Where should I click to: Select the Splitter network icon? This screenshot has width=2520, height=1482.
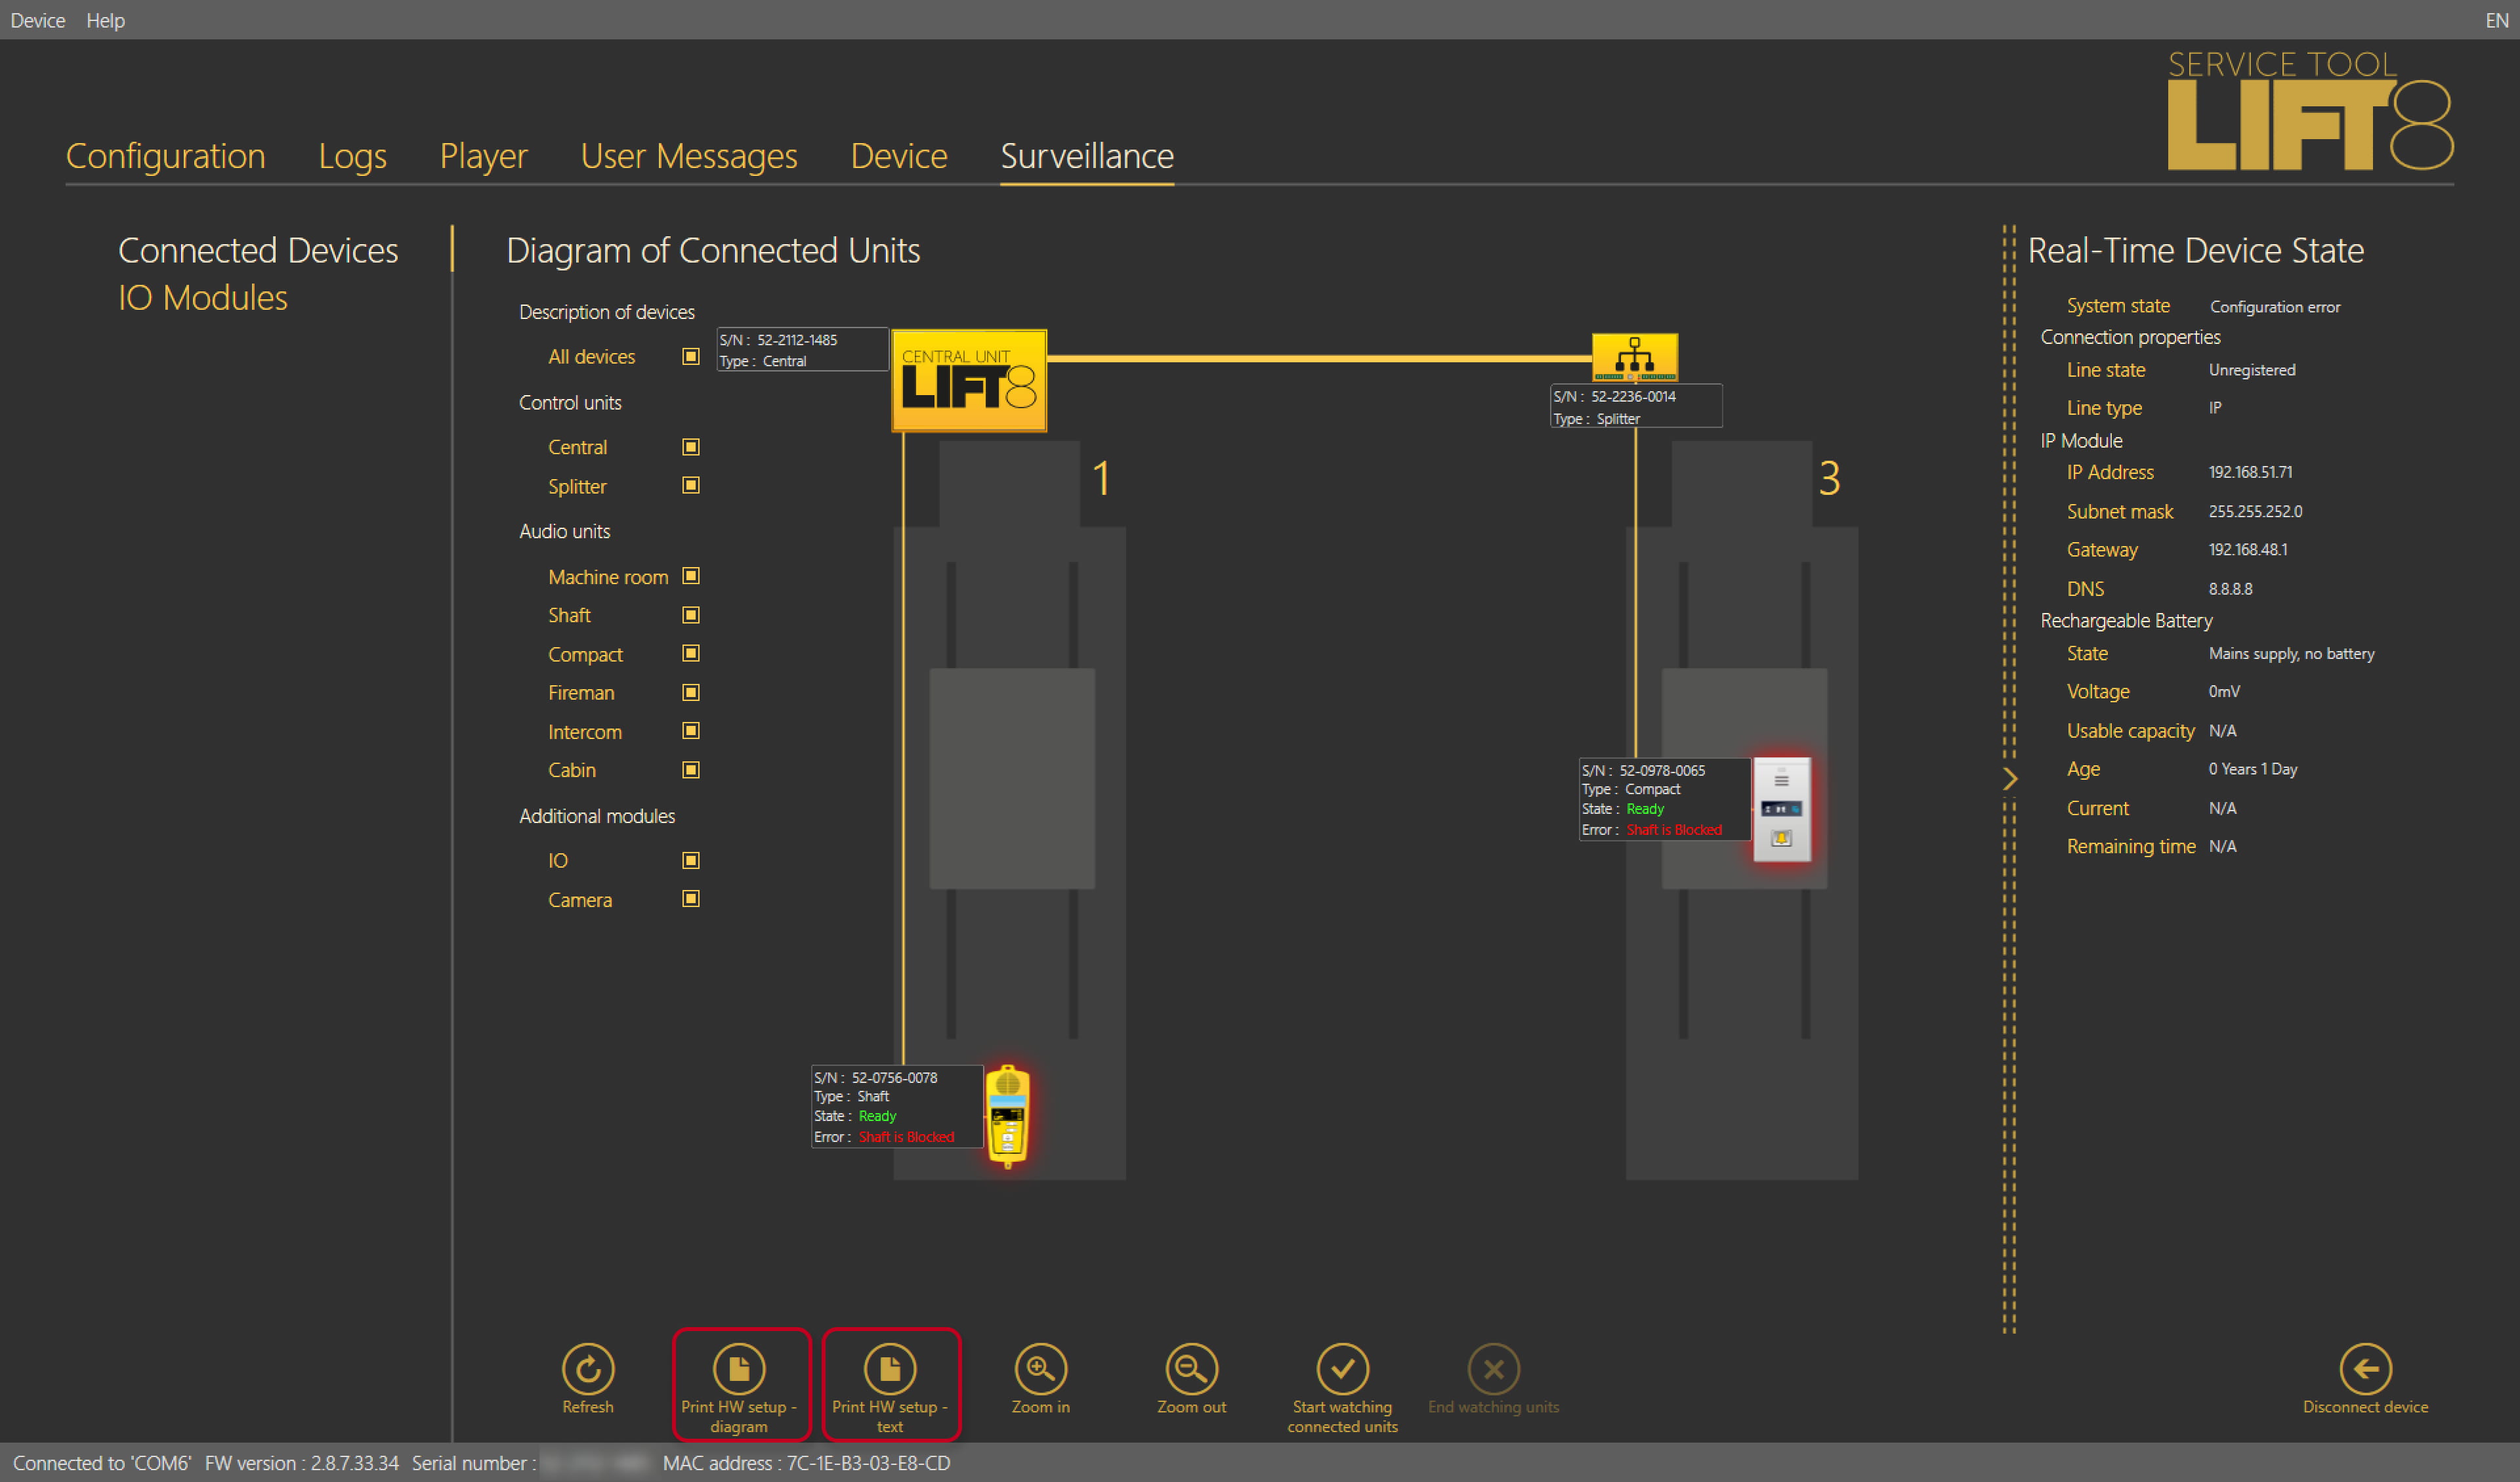1635,357
